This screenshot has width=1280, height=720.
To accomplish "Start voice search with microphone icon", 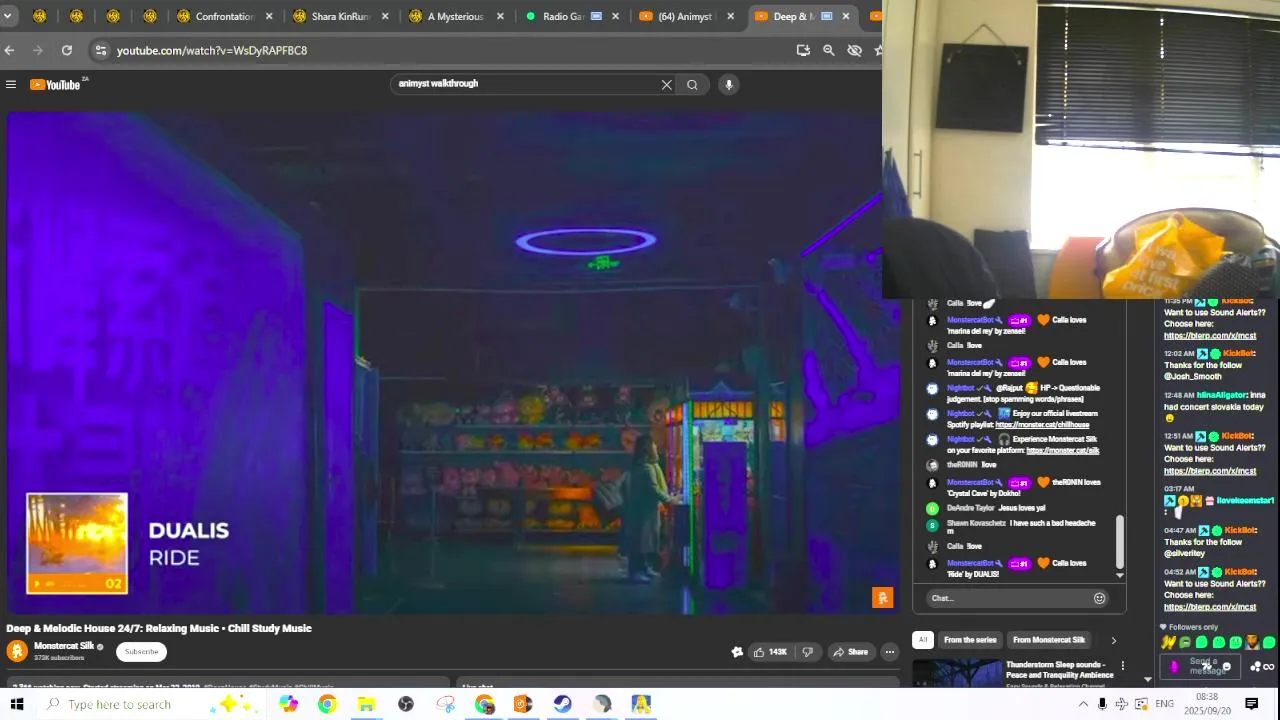I will (729, 85).
